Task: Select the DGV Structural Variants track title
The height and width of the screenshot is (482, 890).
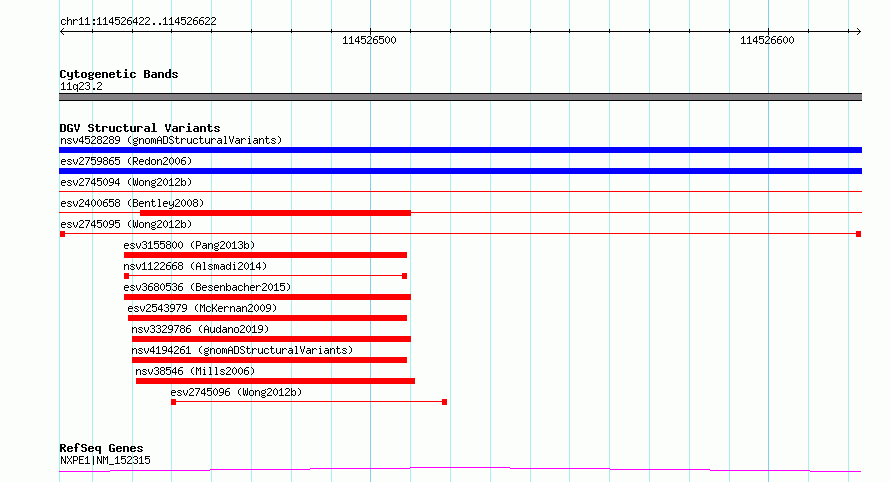Action: (140, 128)
